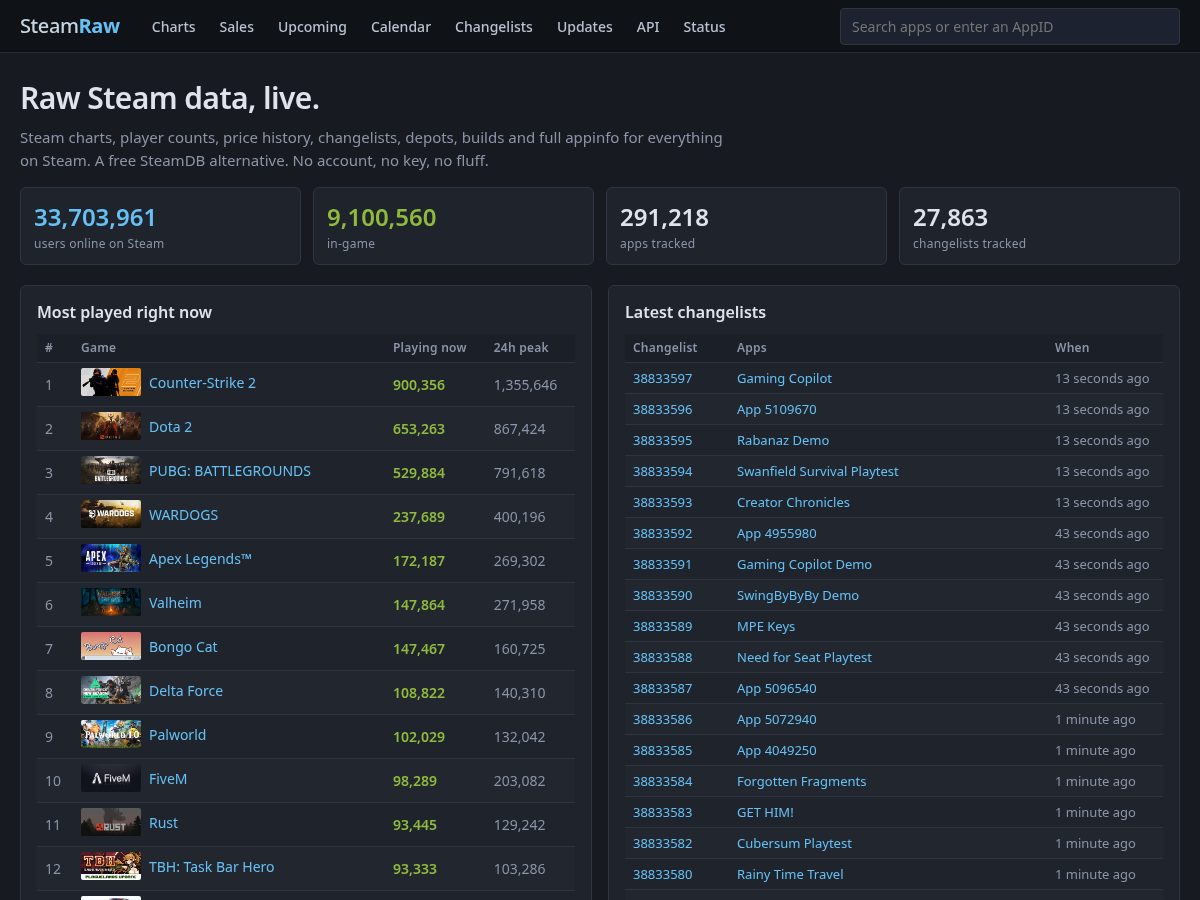The image size is (1200, 900).
Task: Open the Gaming Copilot app link
Action: (x=784, y=379)
